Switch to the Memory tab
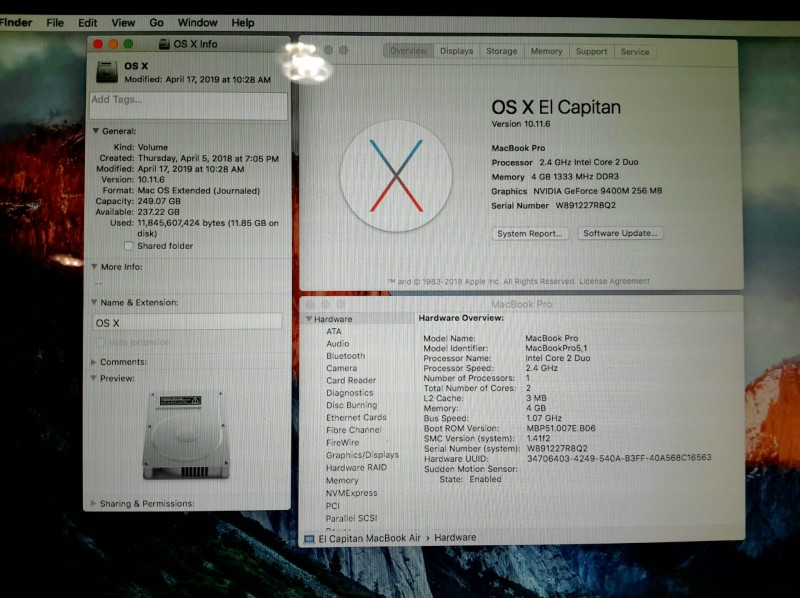Image resolution: width=800 pixels, height=598 pixels. 546,52
